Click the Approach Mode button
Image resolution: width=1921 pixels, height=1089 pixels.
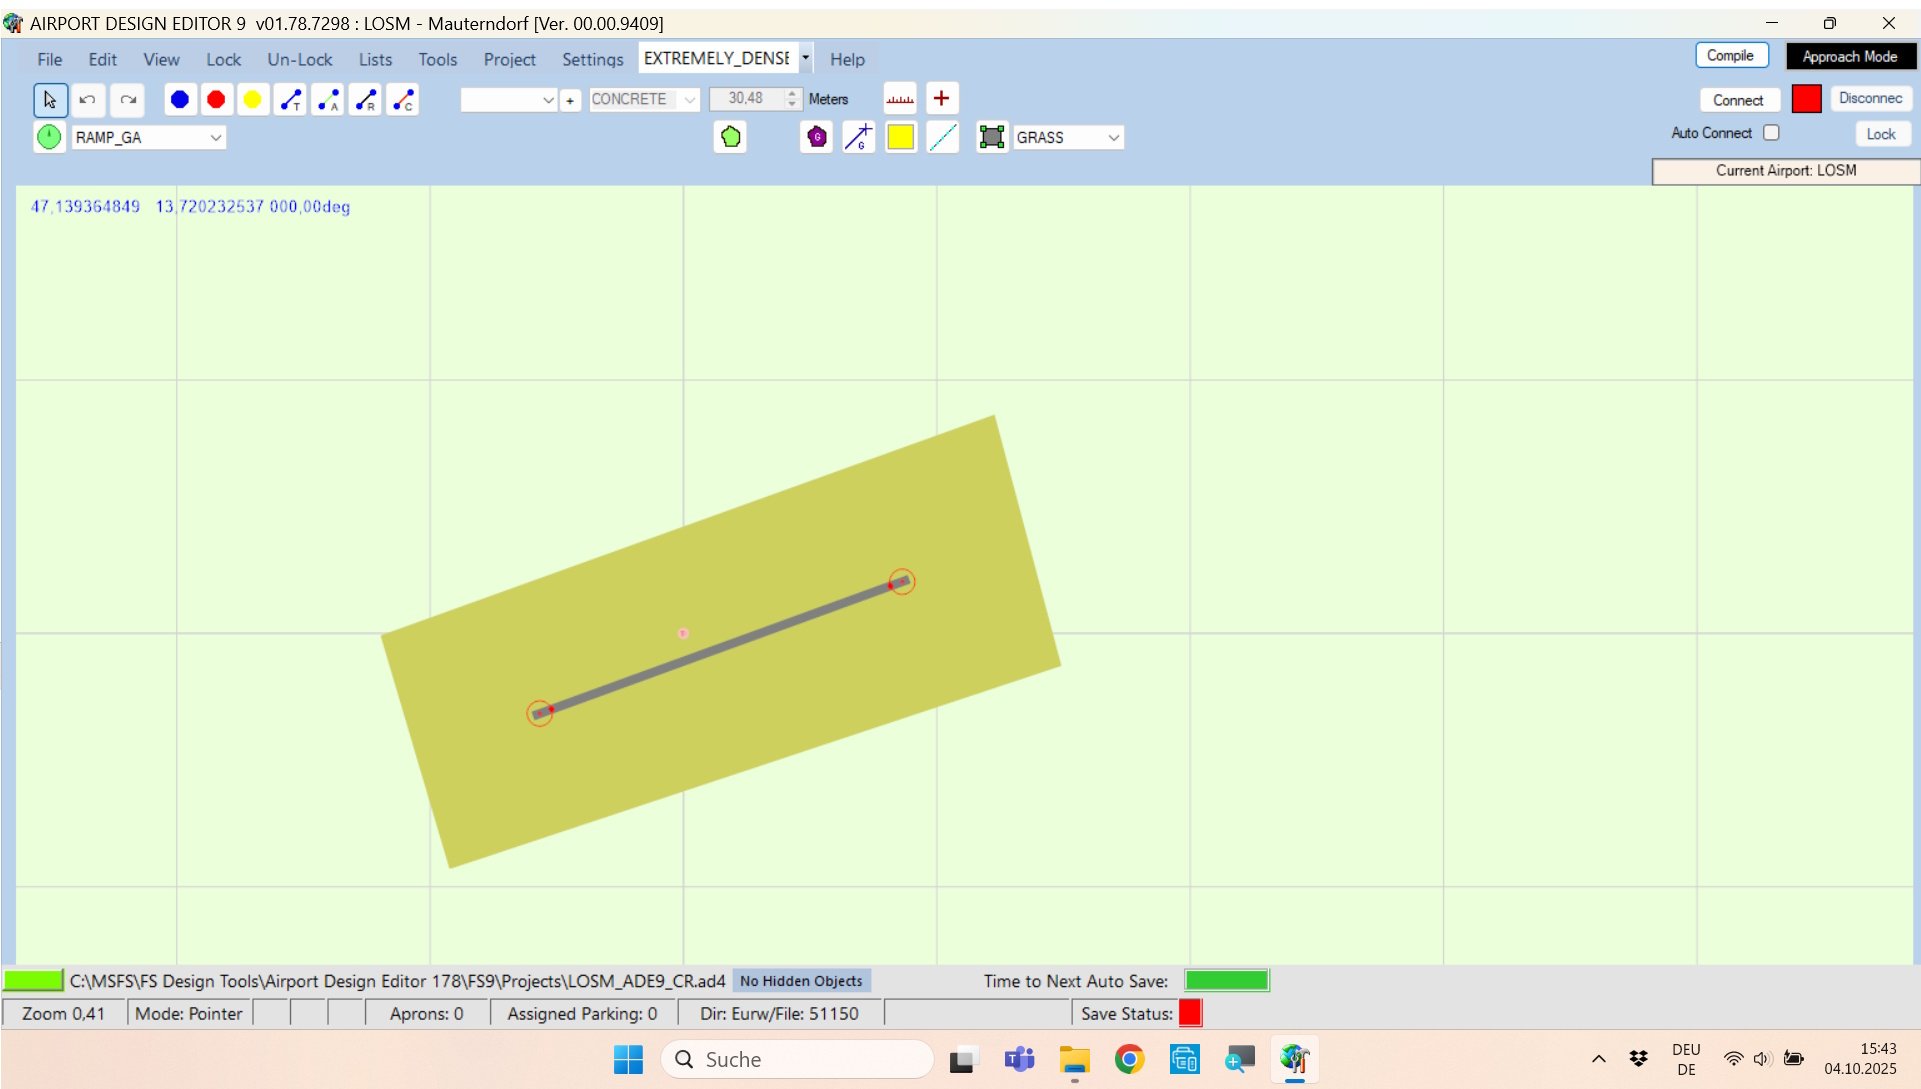tap(1849, 57)
